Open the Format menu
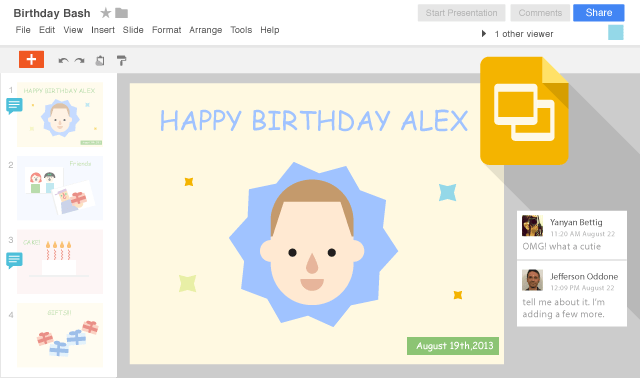This screenshot has height=378, width=640. coord(167,30)
